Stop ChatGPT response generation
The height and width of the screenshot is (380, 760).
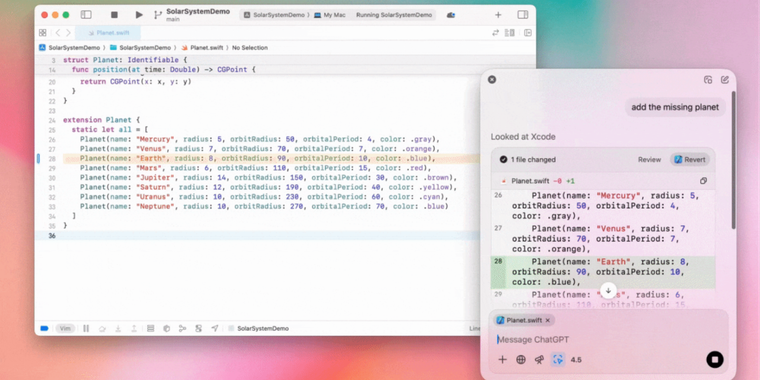[715, 360]
